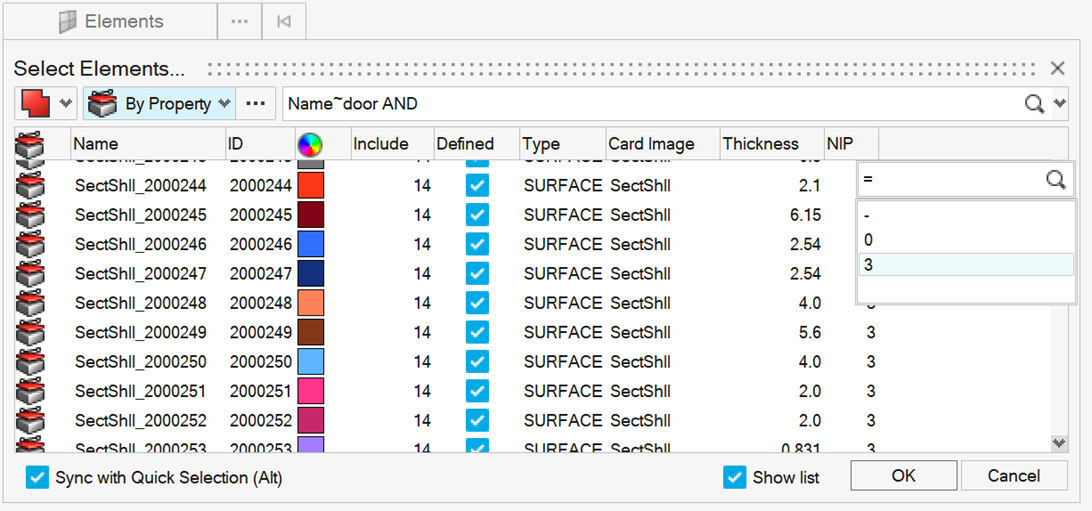Click the property icon for row SectShll_2000250
The height and width of the screenshot is (511, 1092).
31,362
